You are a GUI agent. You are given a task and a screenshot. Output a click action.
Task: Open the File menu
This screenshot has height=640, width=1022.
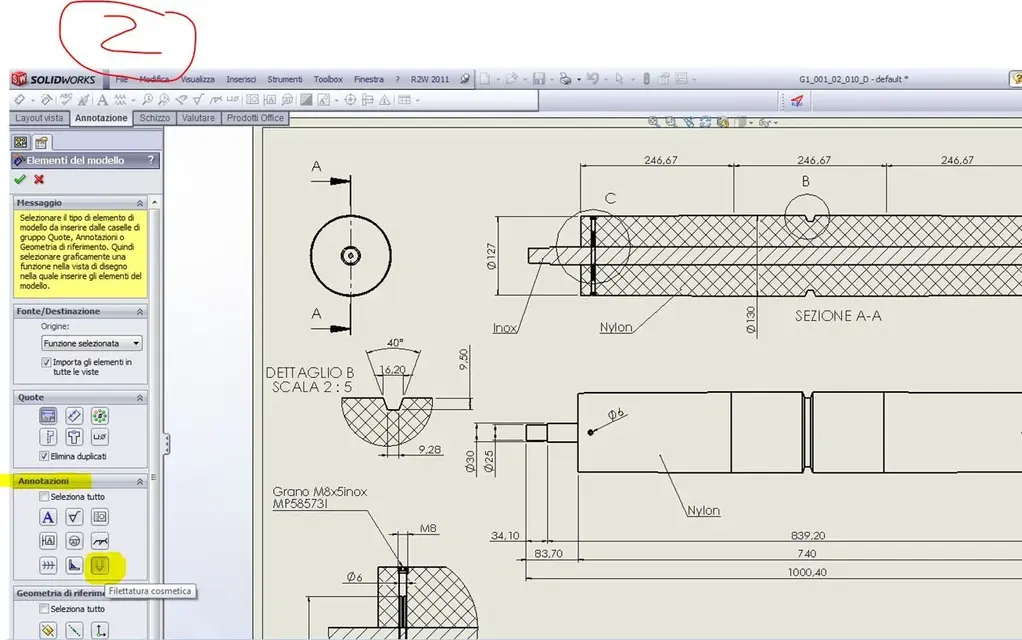click(122, 79)
